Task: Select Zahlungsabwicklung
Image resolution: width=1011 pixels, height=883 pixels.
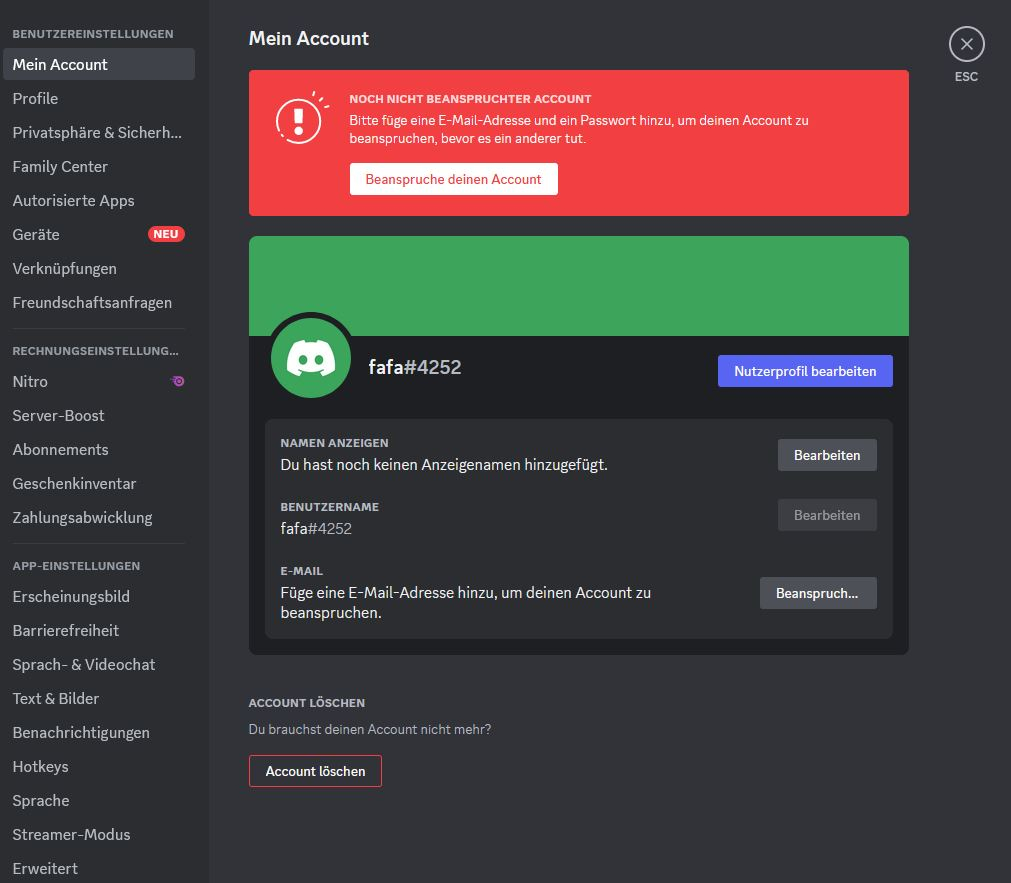Action: point(99,517)
